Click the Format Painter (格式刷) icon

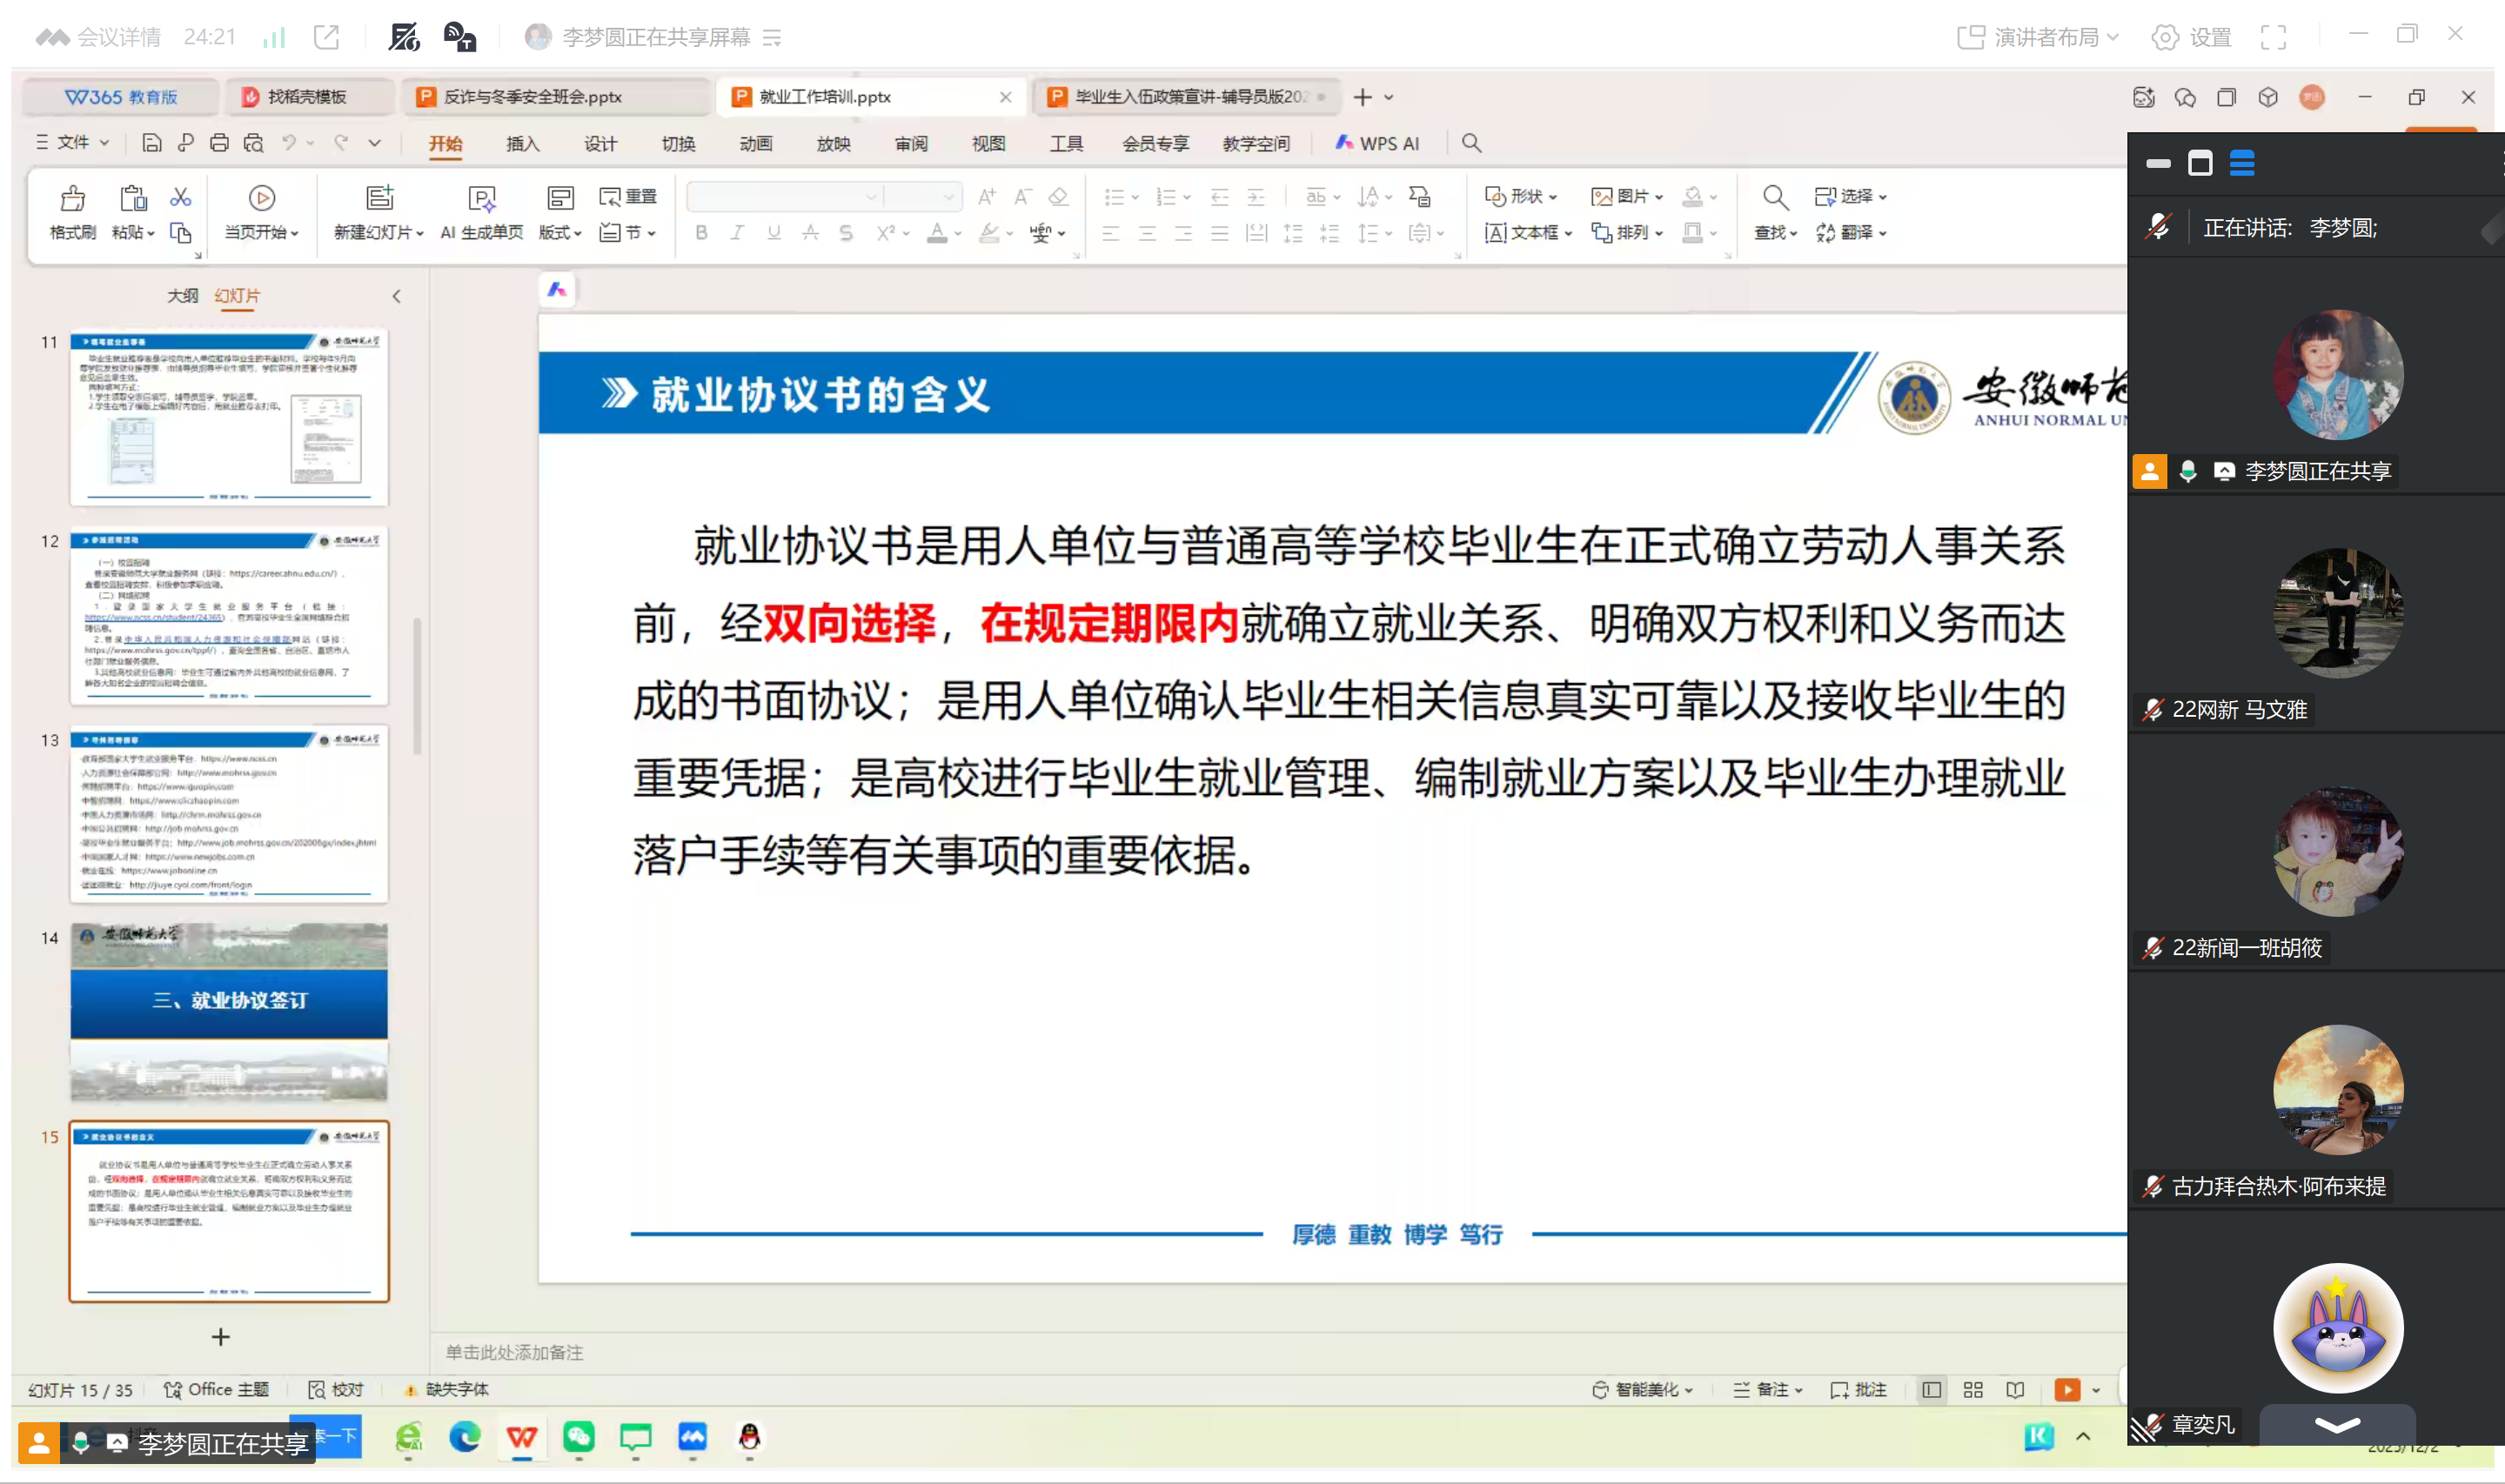coord(72,198)
